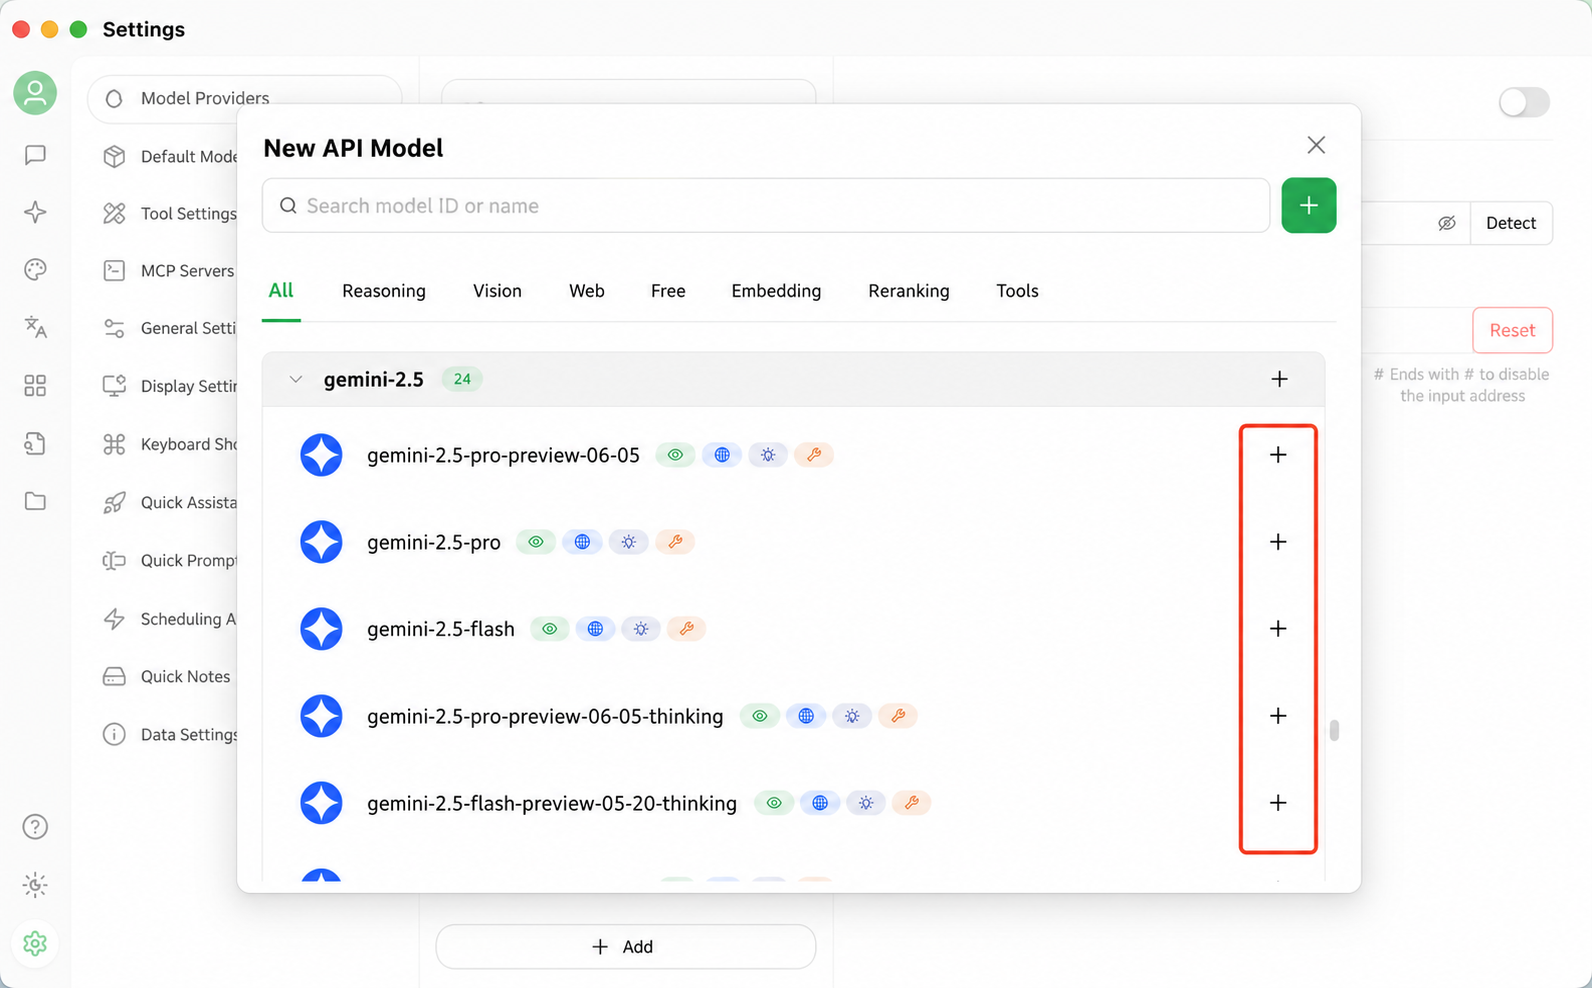Open Tool Settings in the settings menu

click(x=170, y=213)
